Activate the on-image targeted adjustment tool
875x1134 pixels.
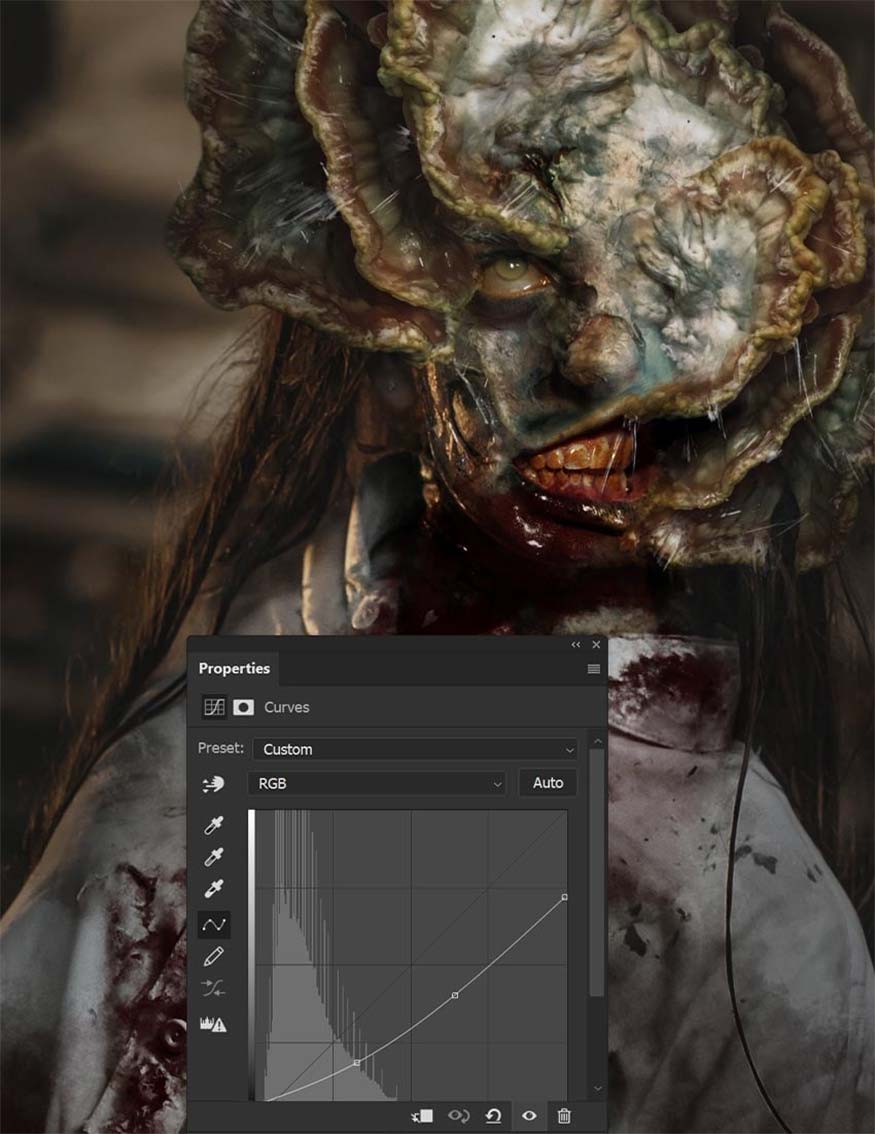click(x=213, y=783)
